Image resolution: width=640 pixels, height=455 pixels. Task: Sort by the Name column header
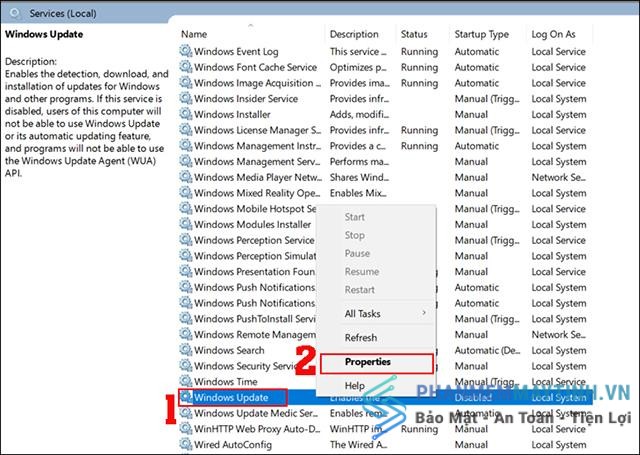[x=194, y=34]
